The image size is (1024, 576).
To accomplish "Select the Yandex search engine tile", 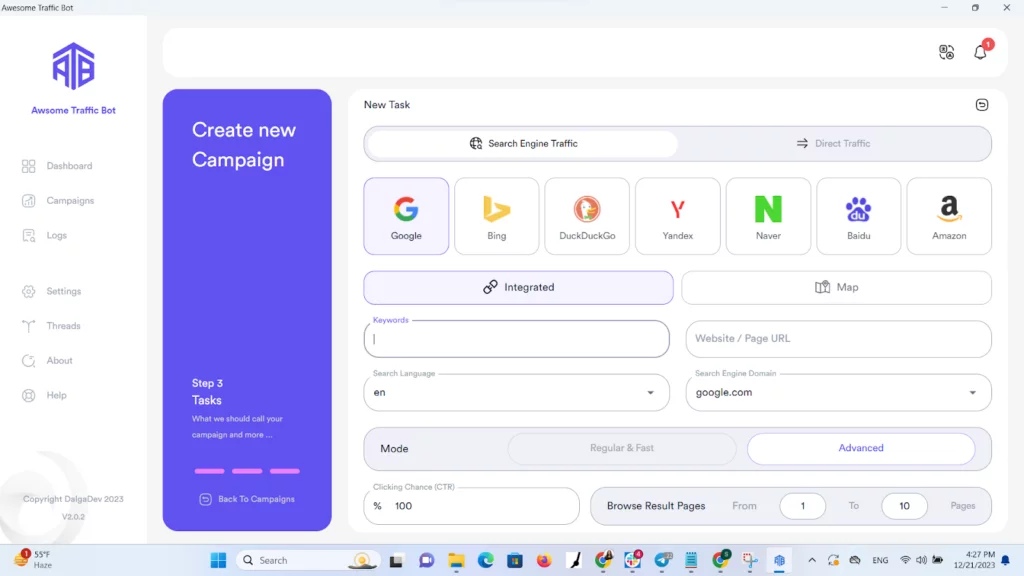I will coord(678,216).
